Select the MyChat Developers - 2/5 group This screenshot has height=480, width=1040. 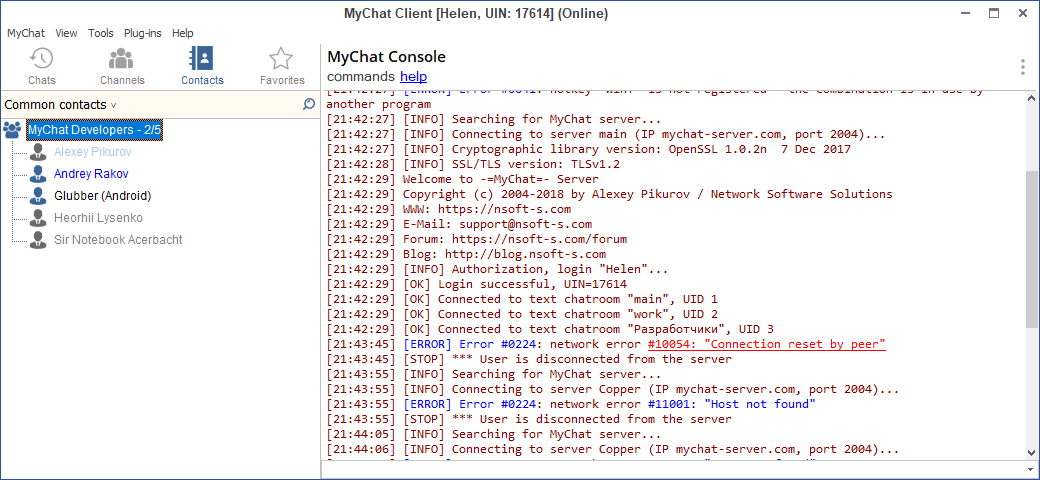click(94, 130)
